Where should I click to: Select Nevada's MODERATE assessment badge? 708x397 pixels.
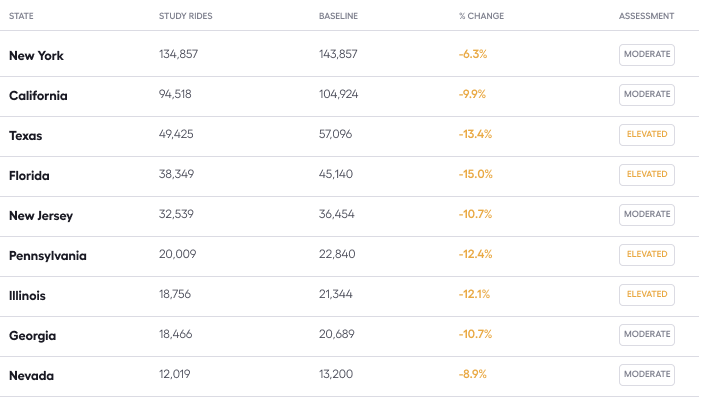coord(647,375)
